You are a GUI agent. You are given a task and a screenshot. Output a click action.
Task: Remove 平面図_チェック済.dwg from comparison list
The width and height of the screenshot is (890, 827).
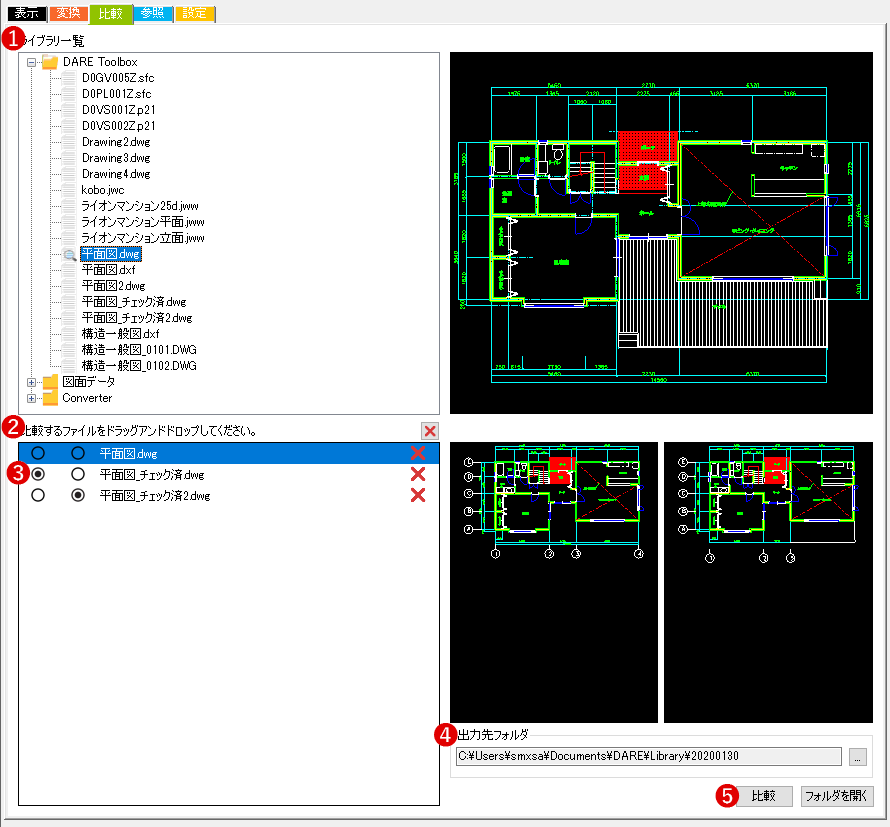pyautogui.click(x=418, y=474)
